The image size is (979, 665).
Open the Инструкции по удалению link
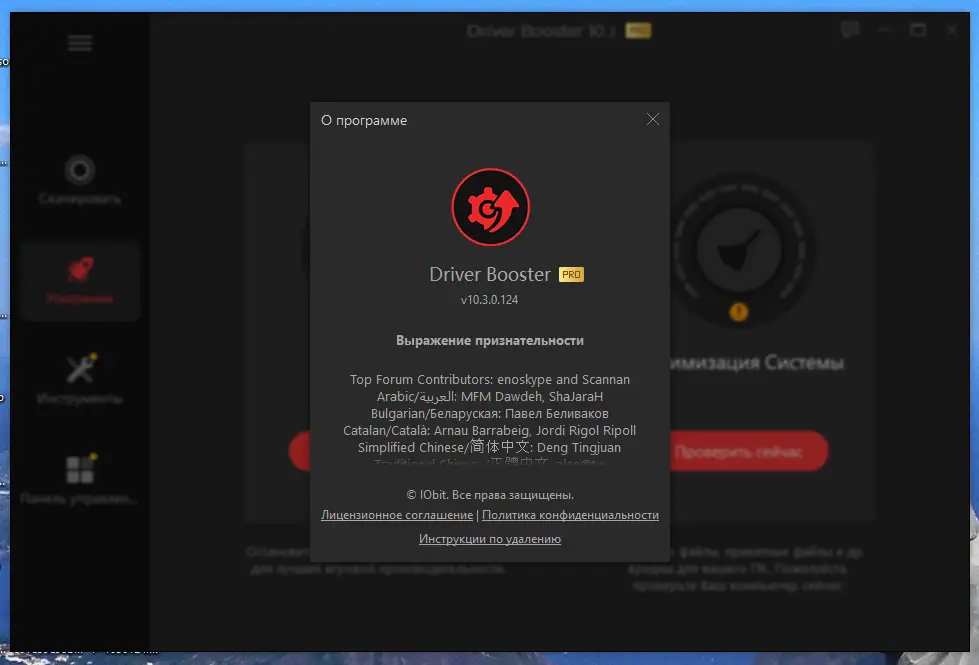pos(490,539)
